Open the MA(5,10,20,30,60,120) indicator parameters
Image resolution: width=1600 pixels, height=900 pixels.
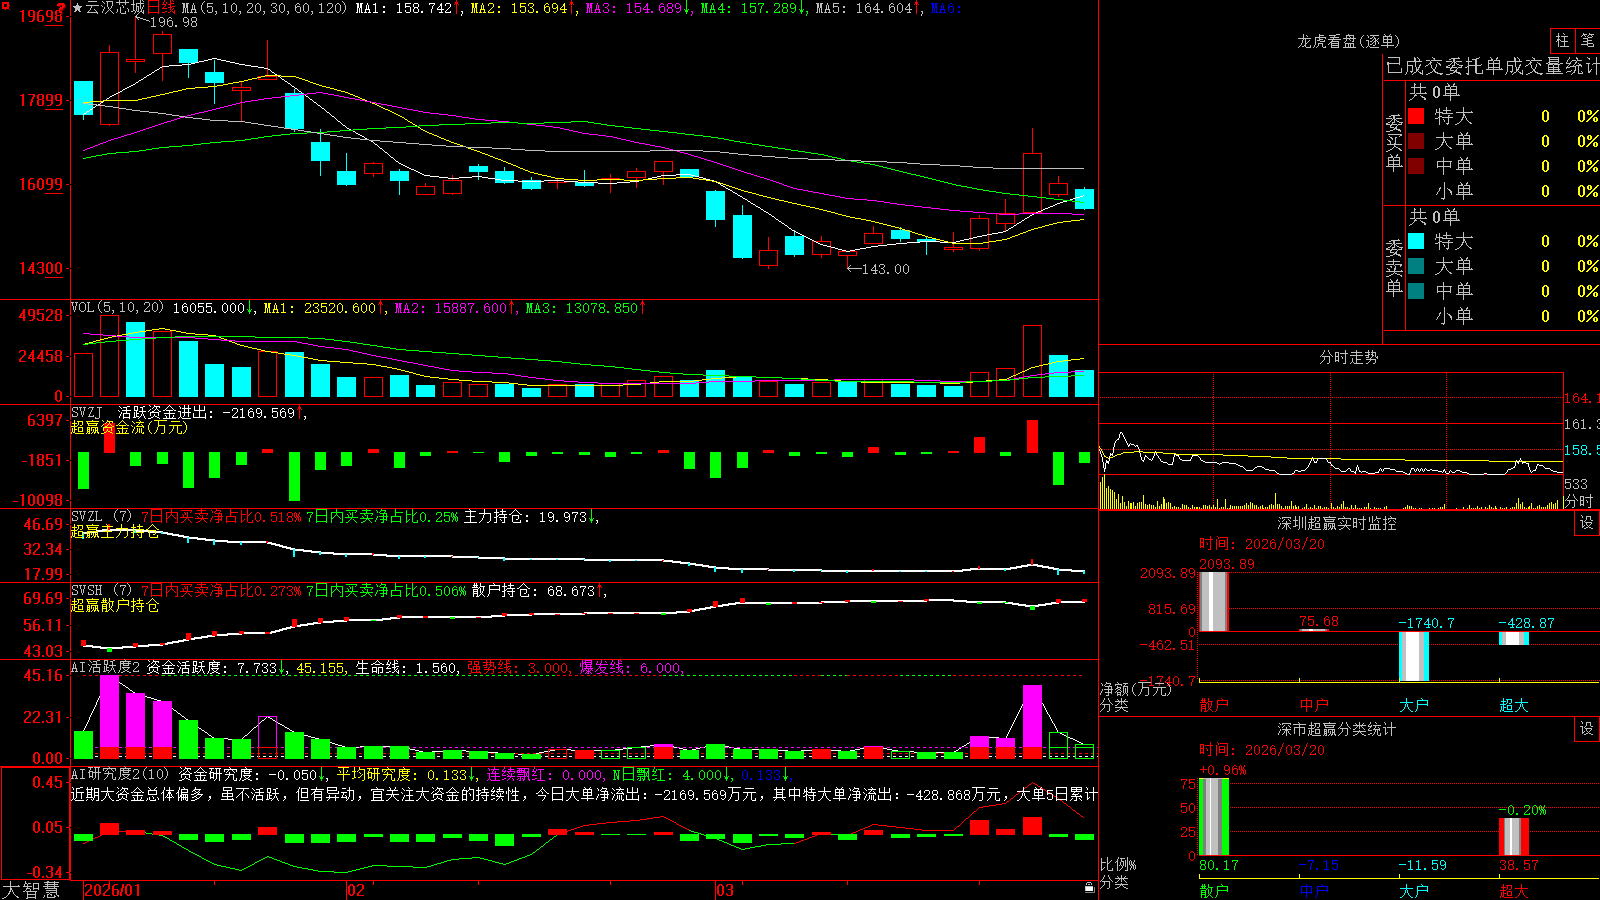click(x=264, y=8)
